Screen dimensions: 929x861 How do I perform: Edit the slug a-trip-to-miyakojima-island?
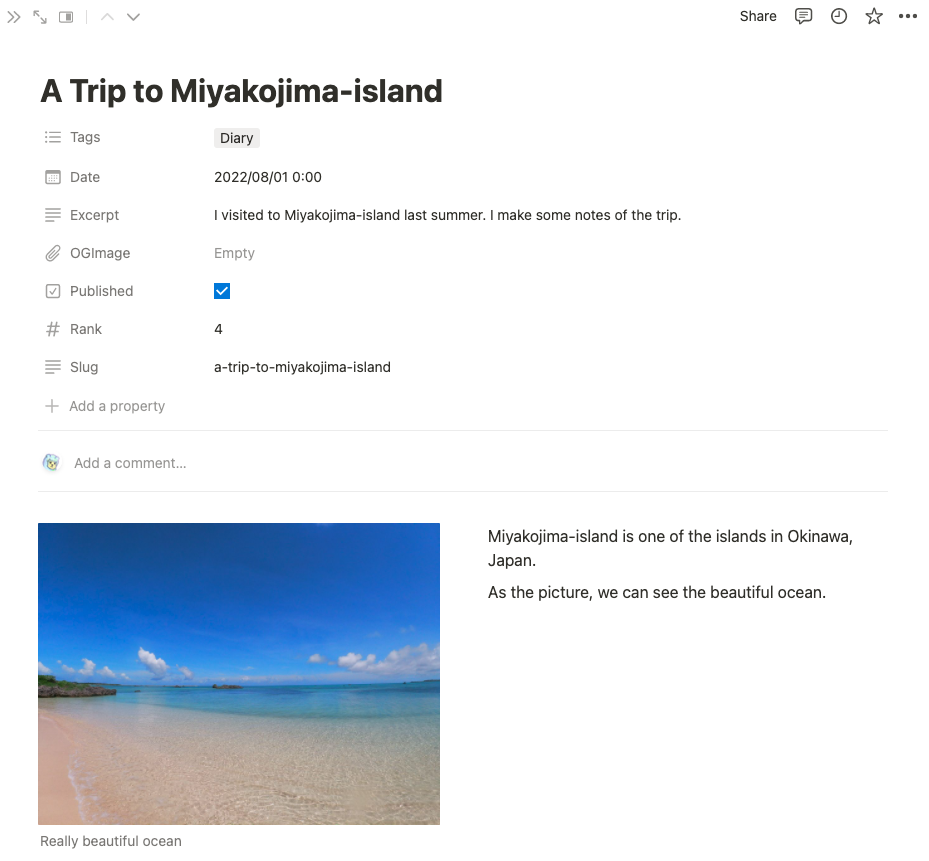[302, 367]
